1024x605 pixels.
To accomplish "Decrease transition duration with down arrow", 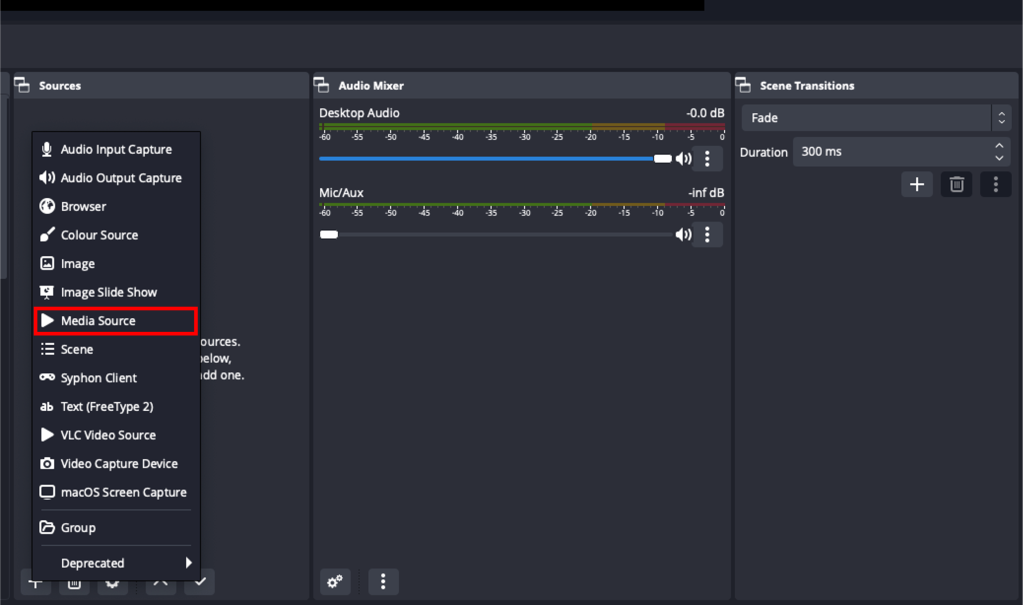I will point(999,158).
